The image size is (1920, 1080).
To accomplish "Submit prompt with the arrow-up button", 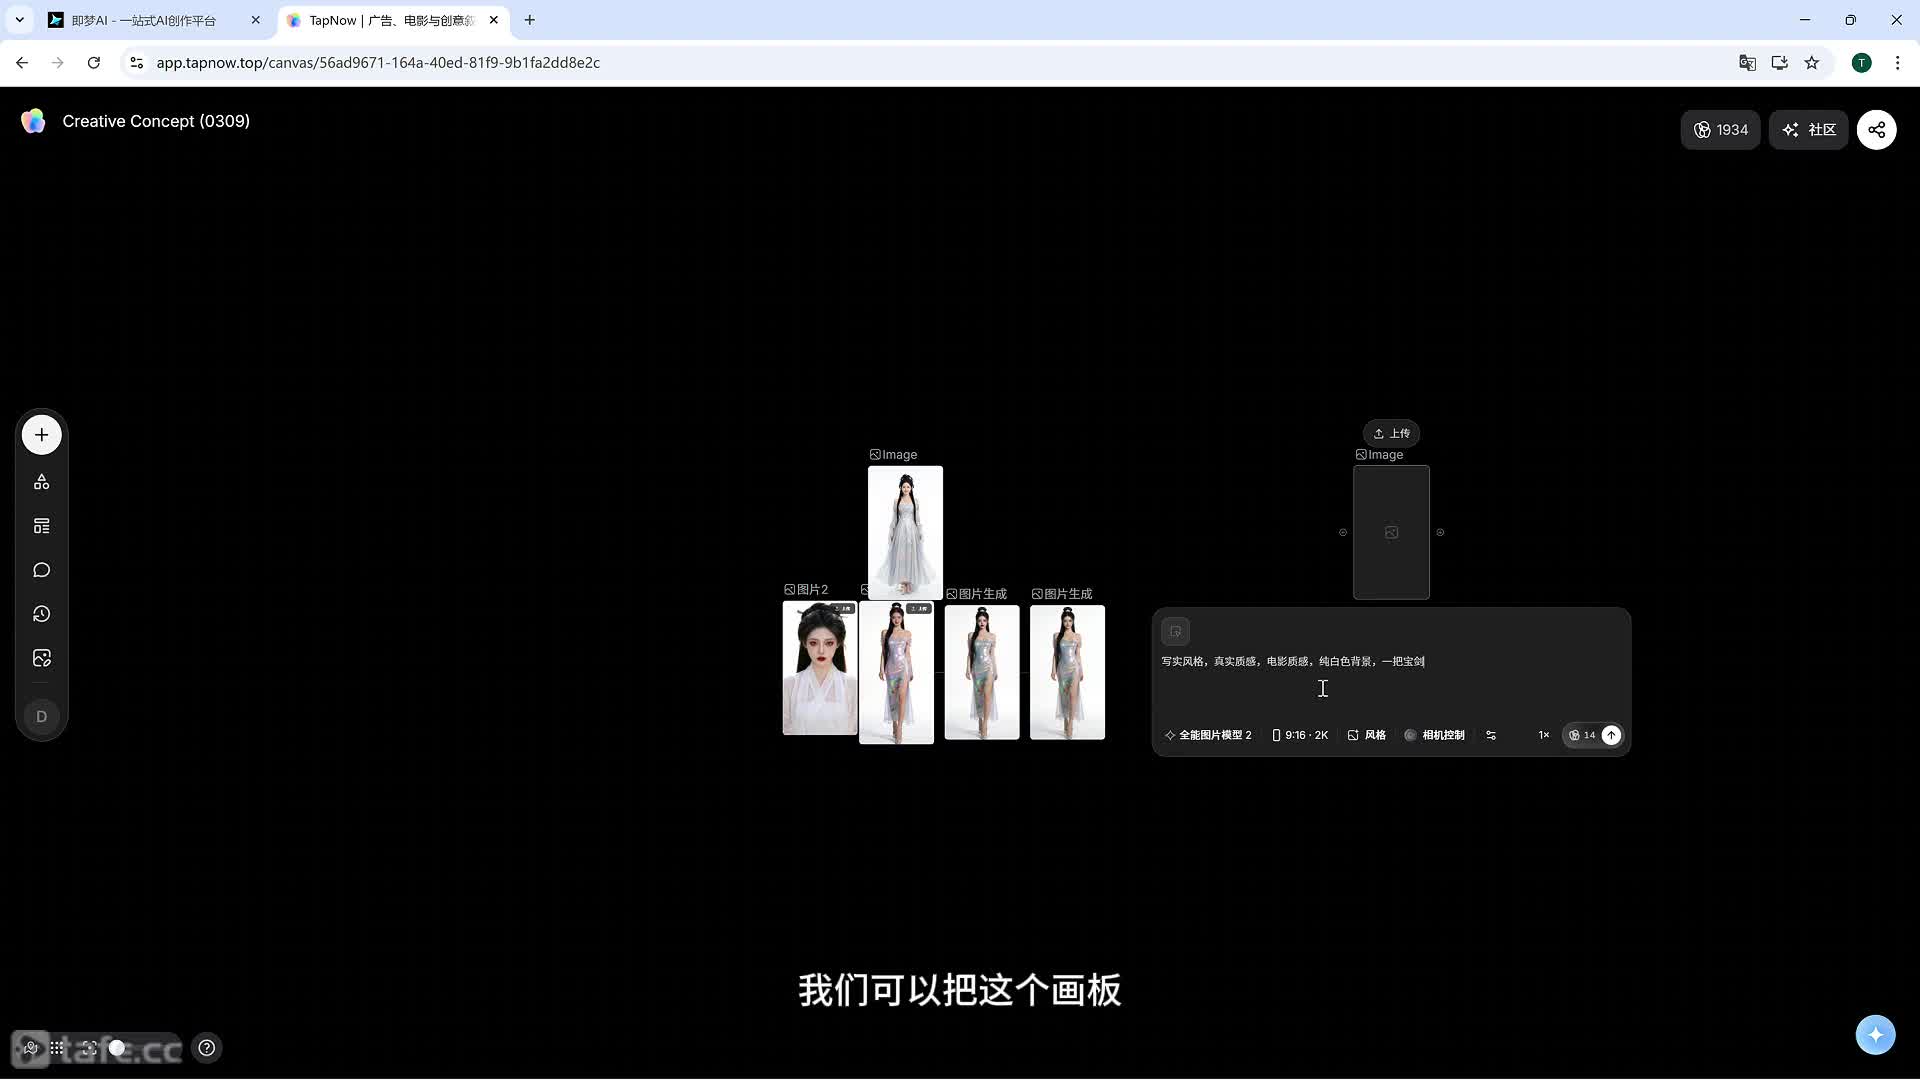I will (x=1611, y=735).
